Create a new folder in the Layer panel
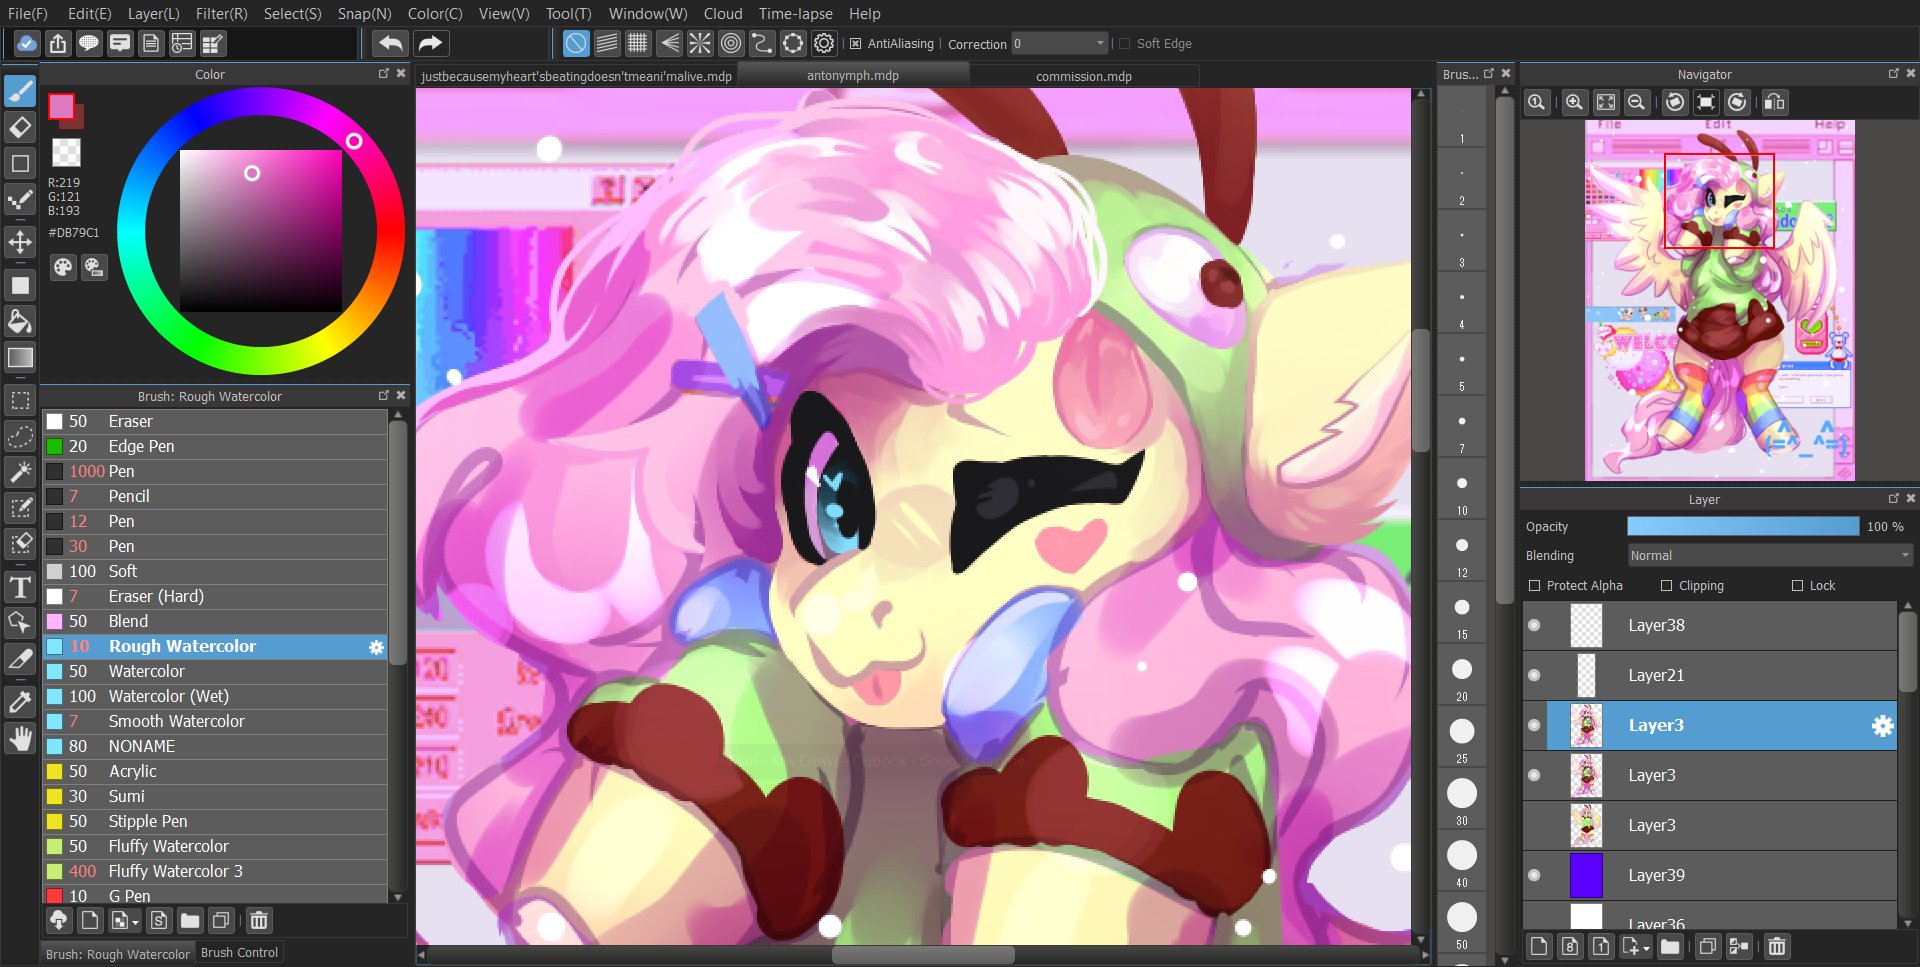 1670,946
